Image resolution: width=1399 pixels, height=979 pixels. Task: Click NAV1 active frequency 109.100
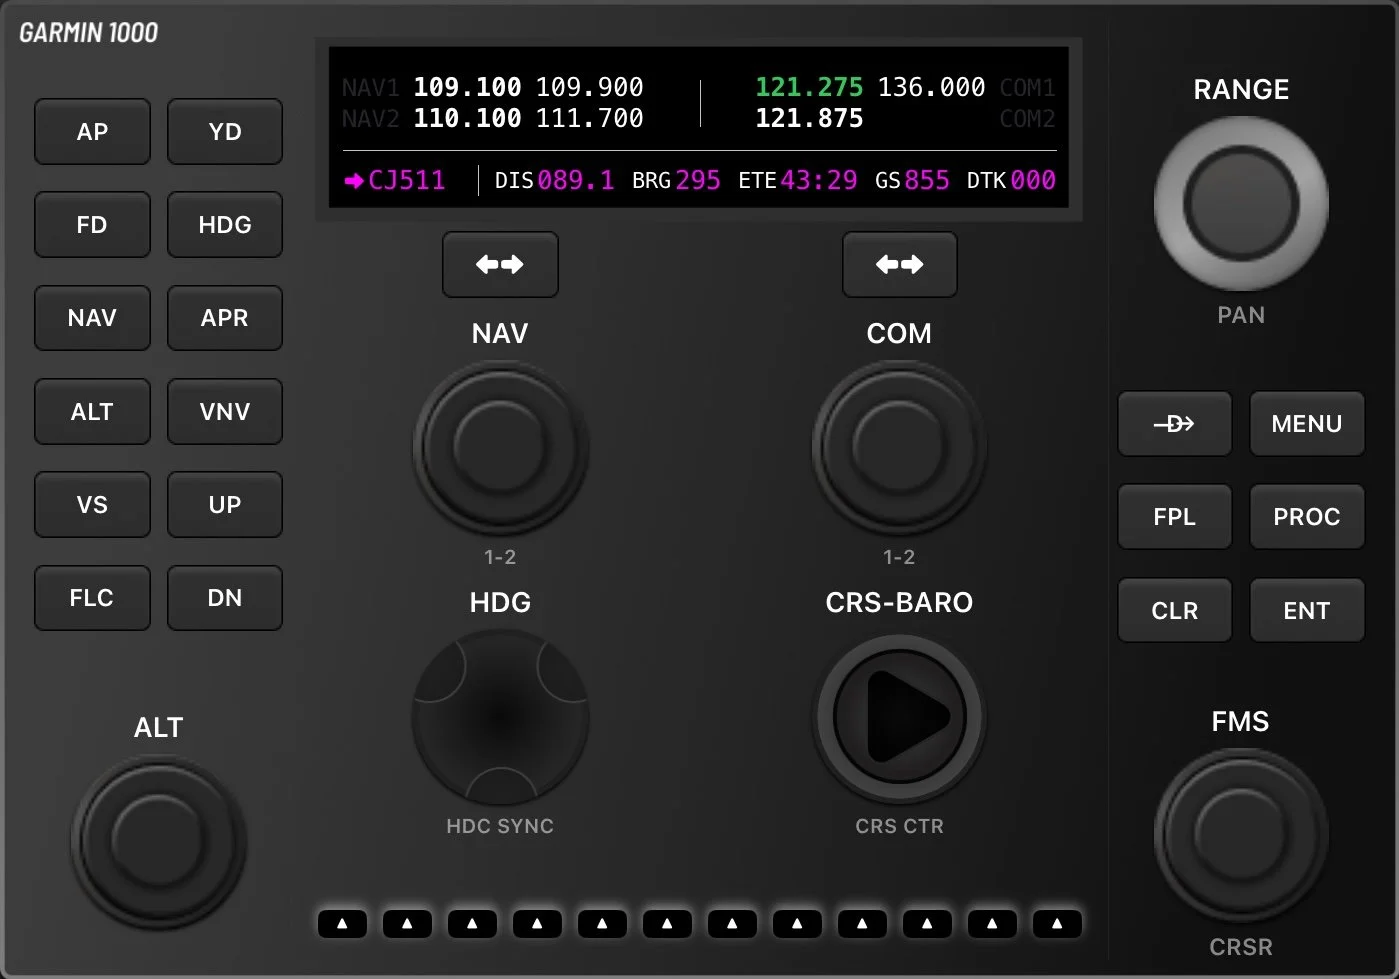pos(467,87)
